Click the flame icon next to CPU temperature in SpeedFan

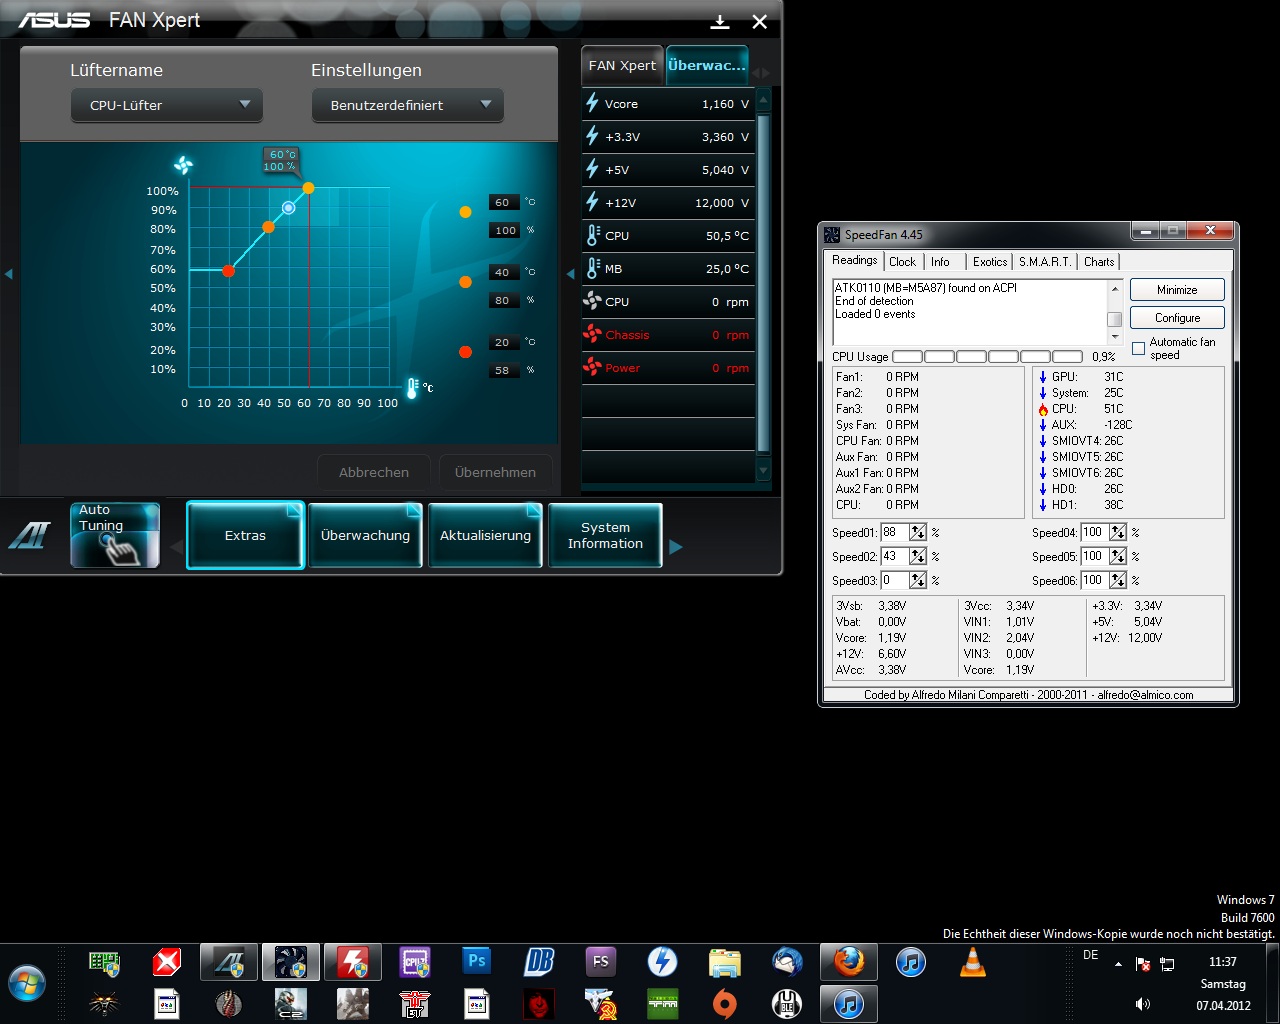pos(1043,409)
